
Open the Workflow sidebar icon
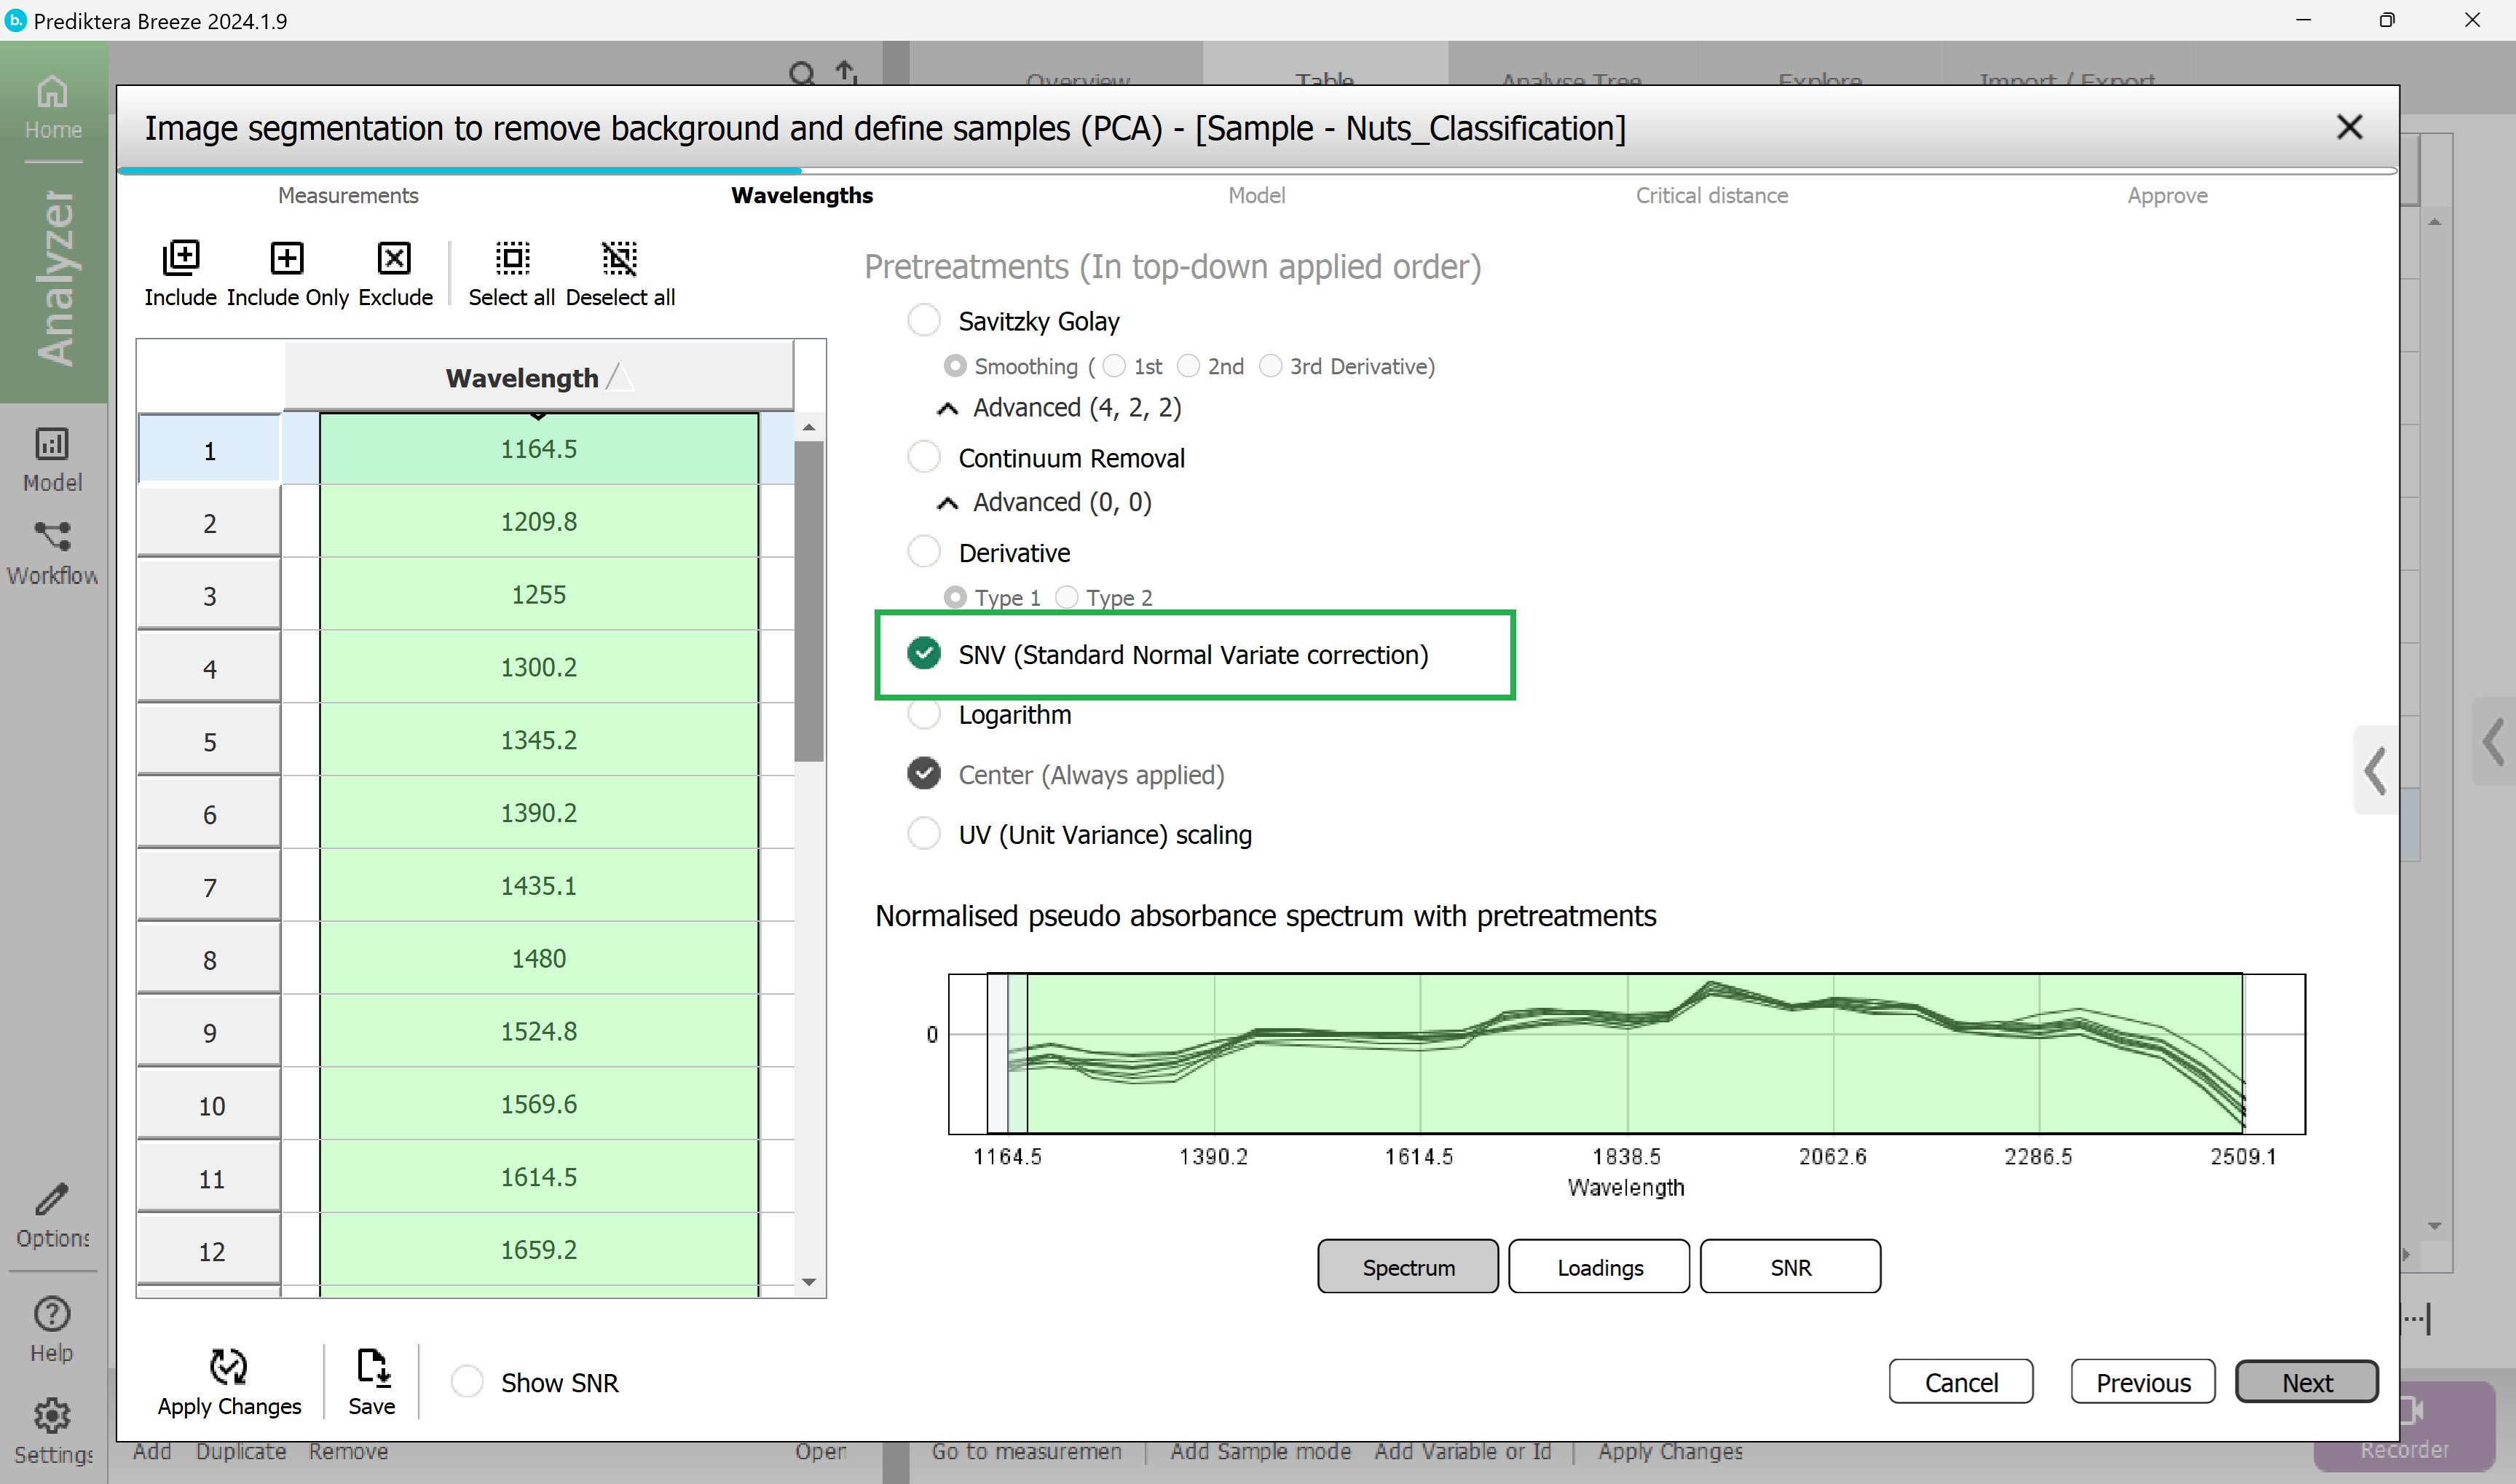pos(52,537)
